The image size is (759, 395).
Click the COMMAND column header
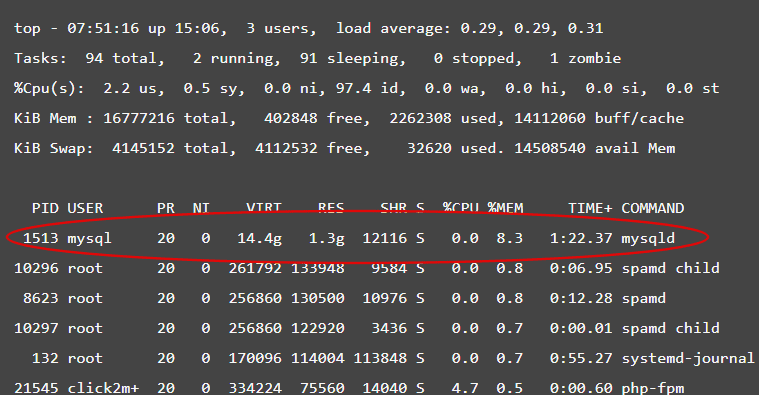[x=653, y=208]
